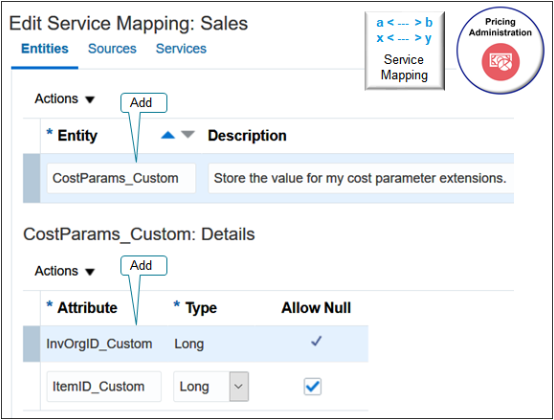Click the top Add callout bubble
This screenshot has width=554, height=420.
pyautogui.click(x=143, y=103)
